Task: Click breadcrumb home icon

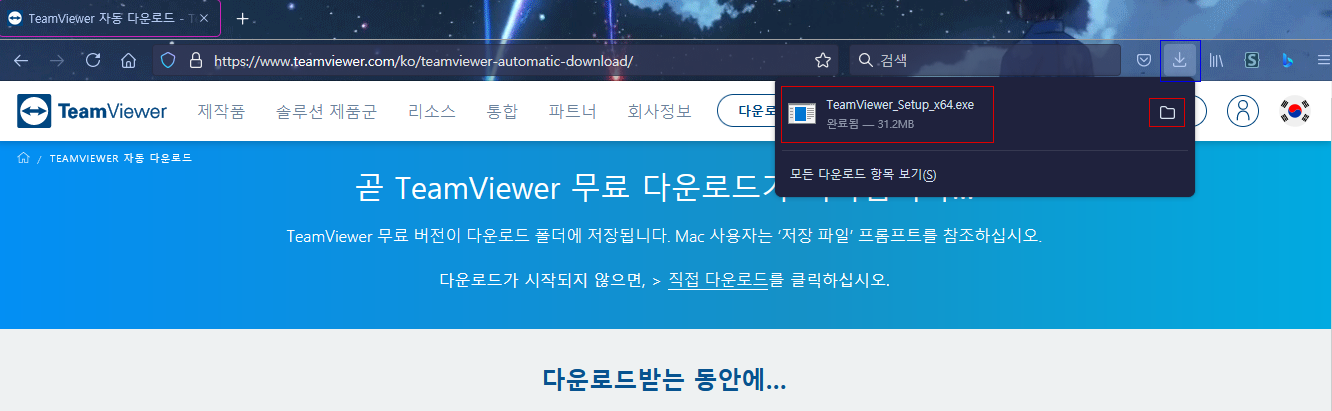Action: point(23,158)
